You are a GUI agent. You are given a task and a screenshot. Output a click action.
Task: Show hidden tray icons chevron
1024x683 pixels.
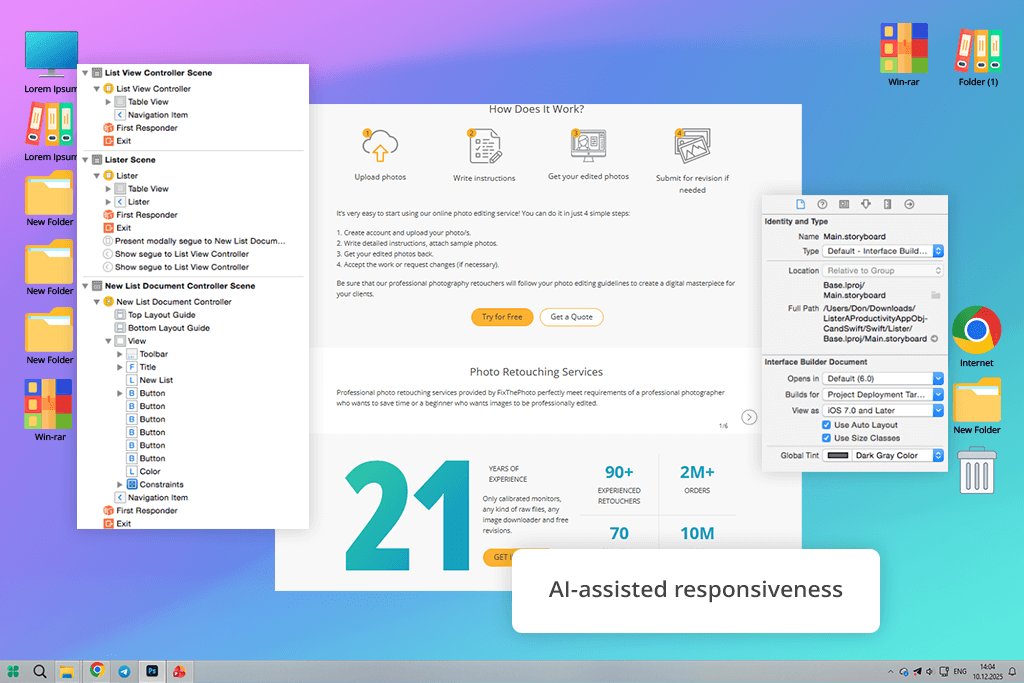(890, 671)
